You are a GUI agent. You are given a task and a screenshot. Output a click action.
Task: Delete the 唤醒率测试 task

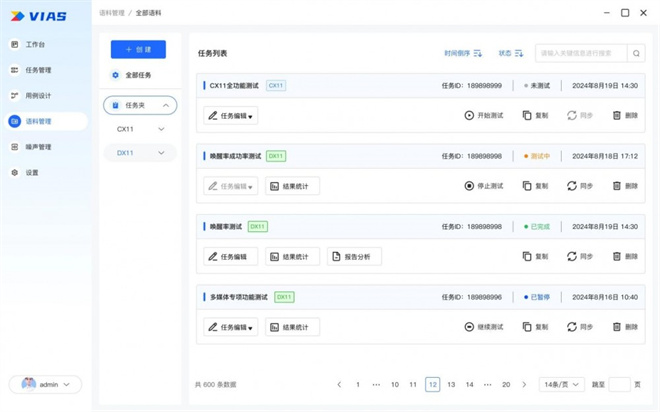coord(624,256)
